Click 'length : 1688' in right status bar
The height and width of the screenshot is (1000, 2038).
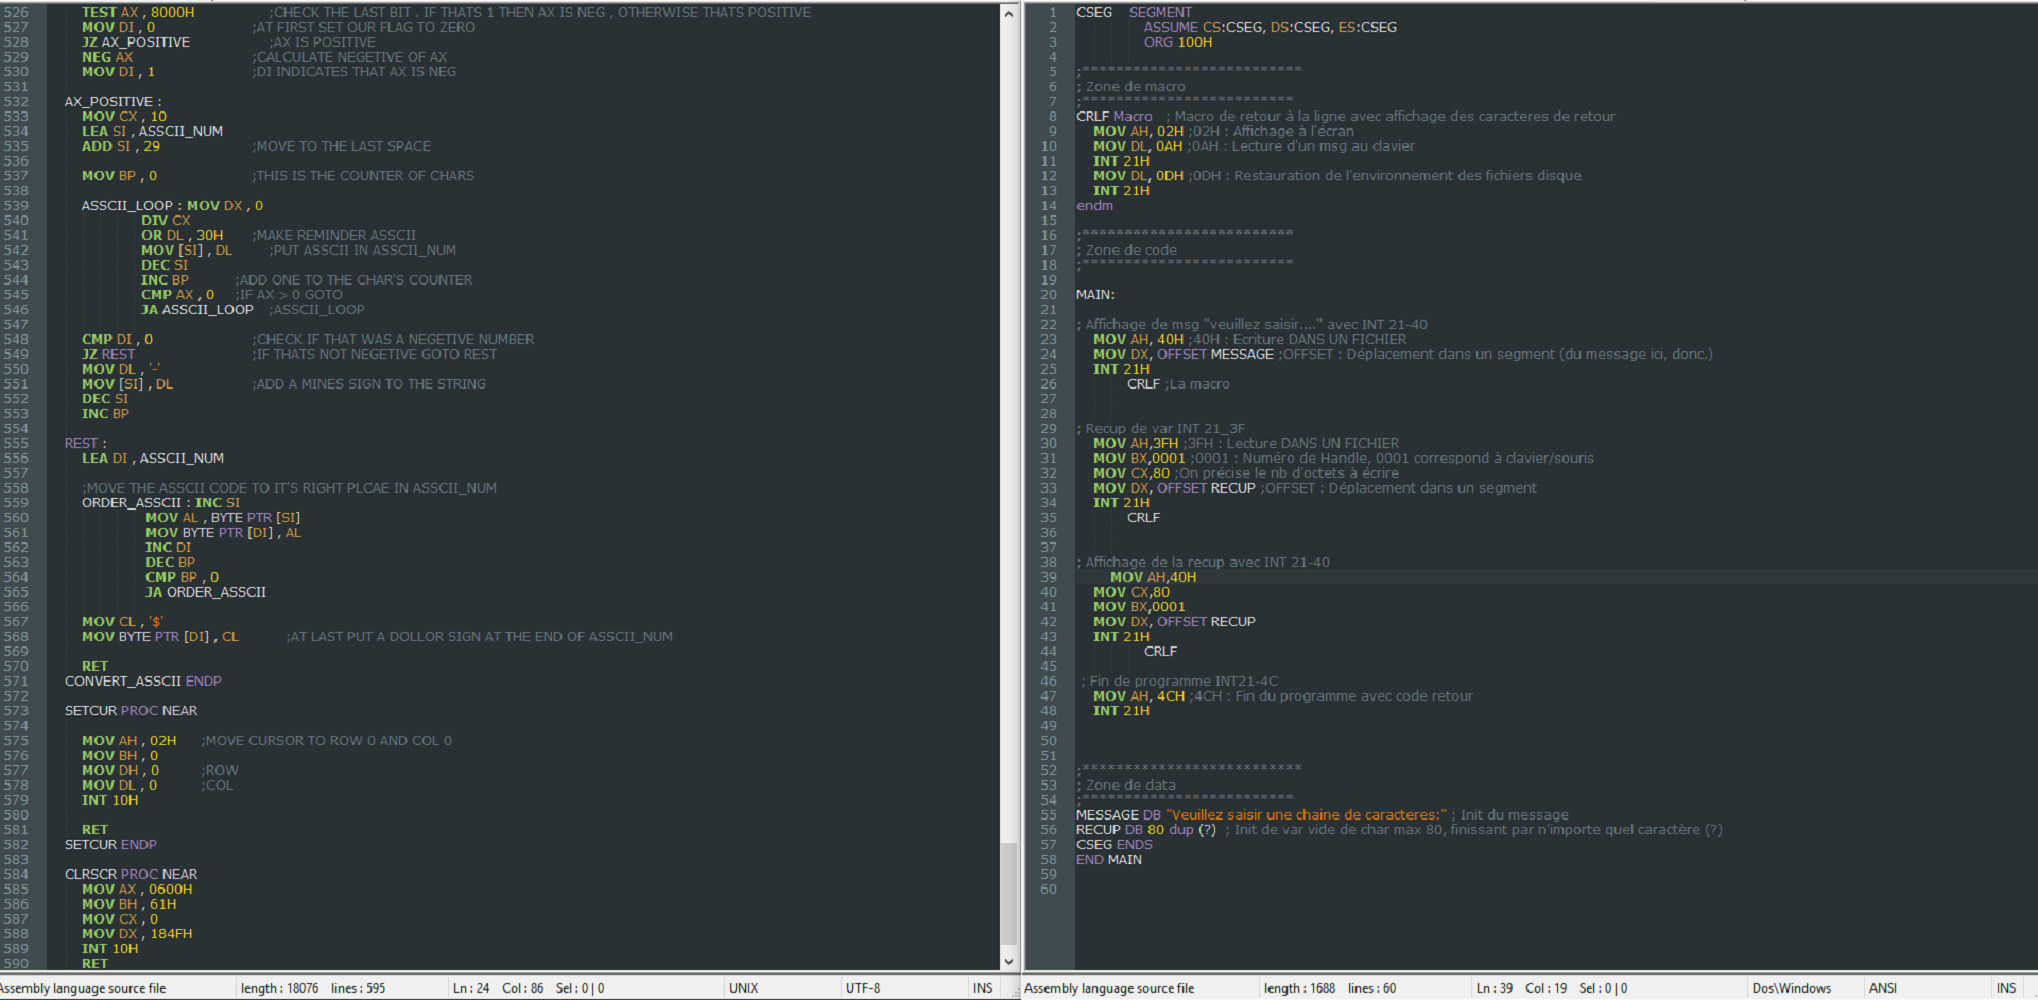pyautogui.click(x=1299, y=988)
